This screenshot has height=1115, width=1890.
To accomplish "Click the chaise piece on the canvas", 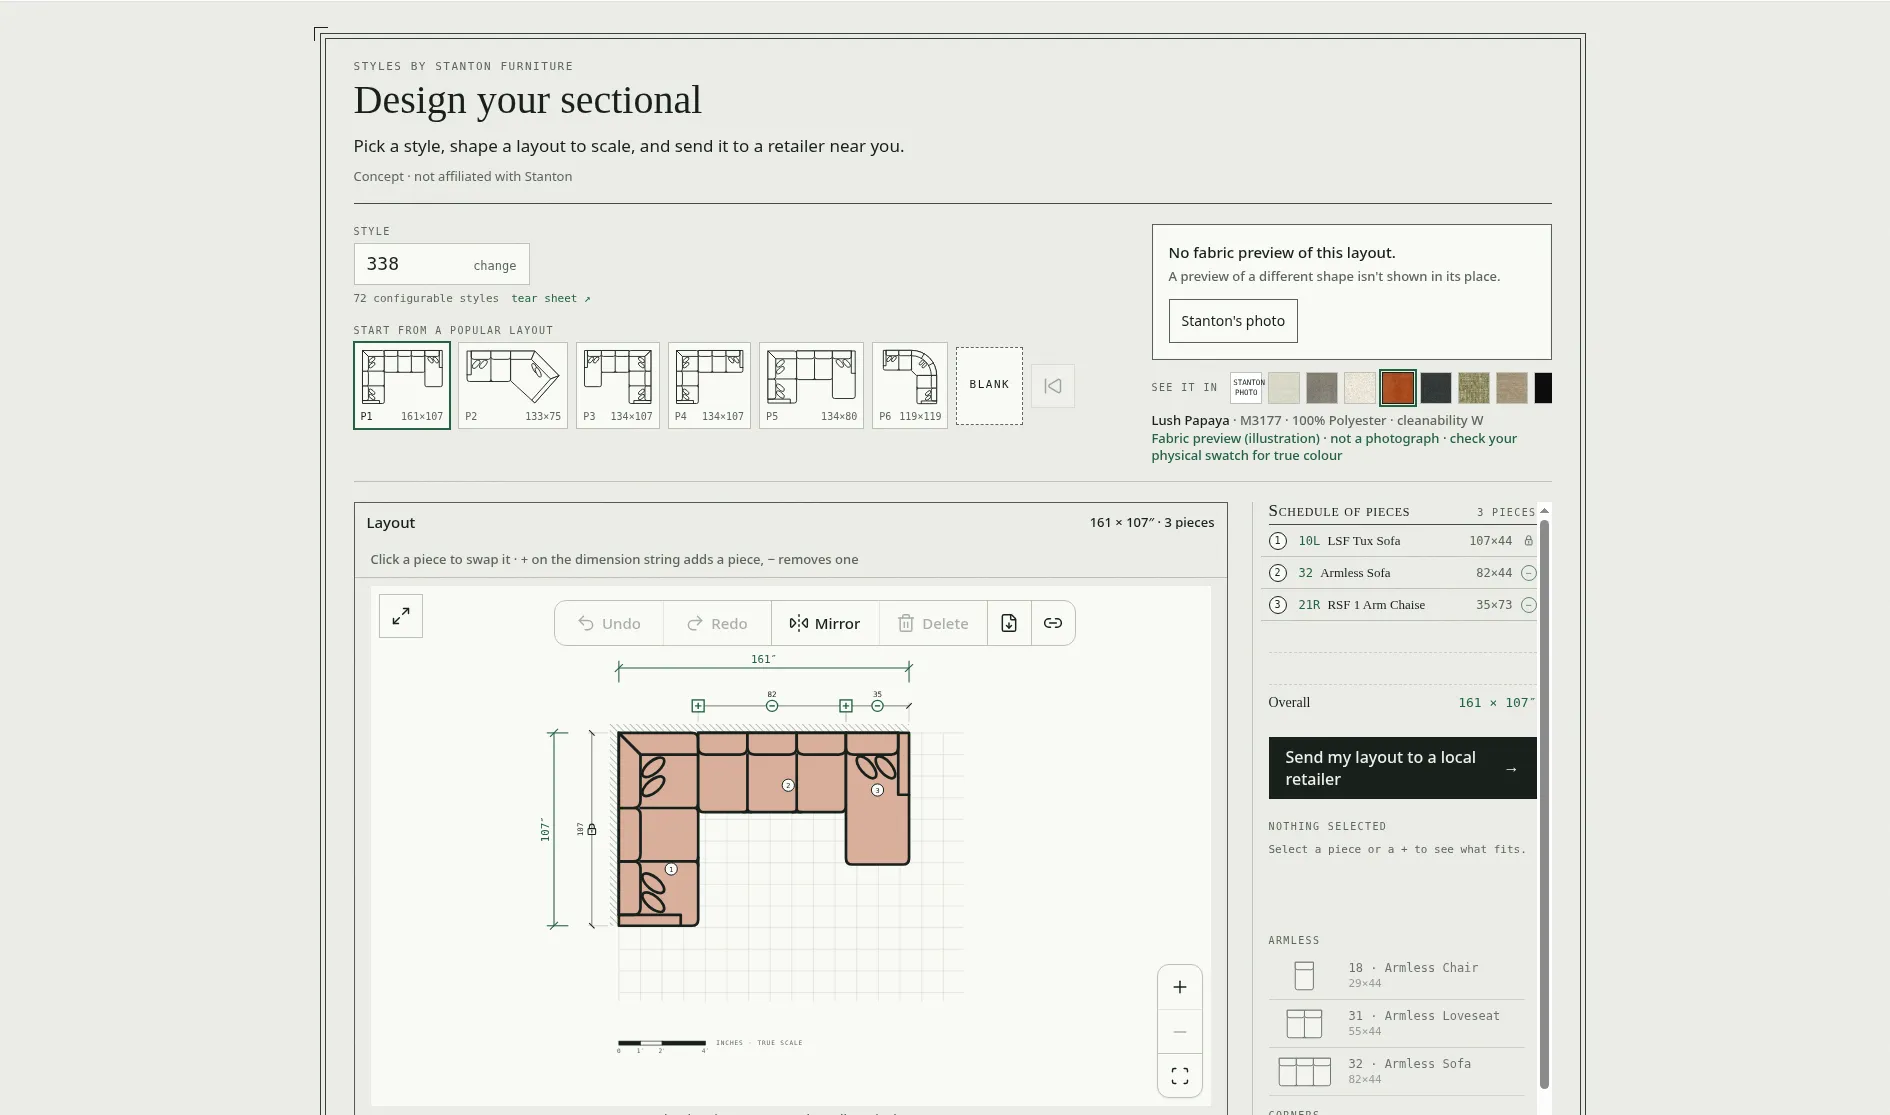I will click(878, 828).
